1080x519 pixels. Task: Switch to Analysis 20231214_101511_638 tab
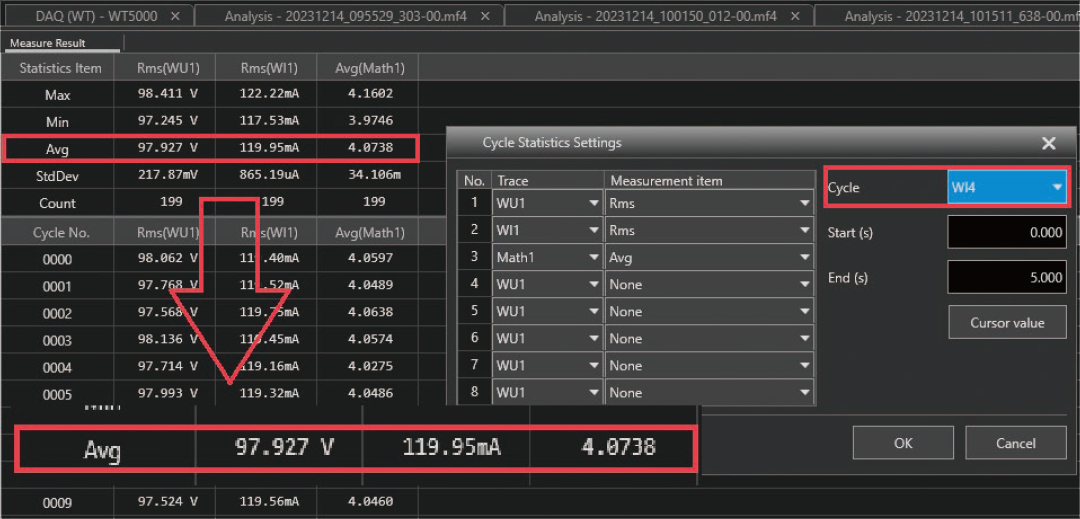pos(950,16)
